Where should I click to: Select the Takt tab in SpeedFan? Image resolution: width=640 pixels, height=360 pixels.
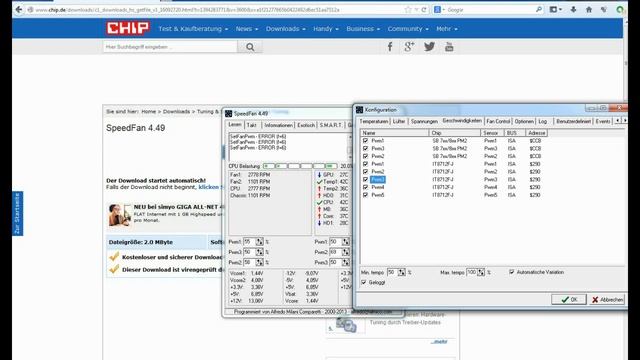point(251,125)
